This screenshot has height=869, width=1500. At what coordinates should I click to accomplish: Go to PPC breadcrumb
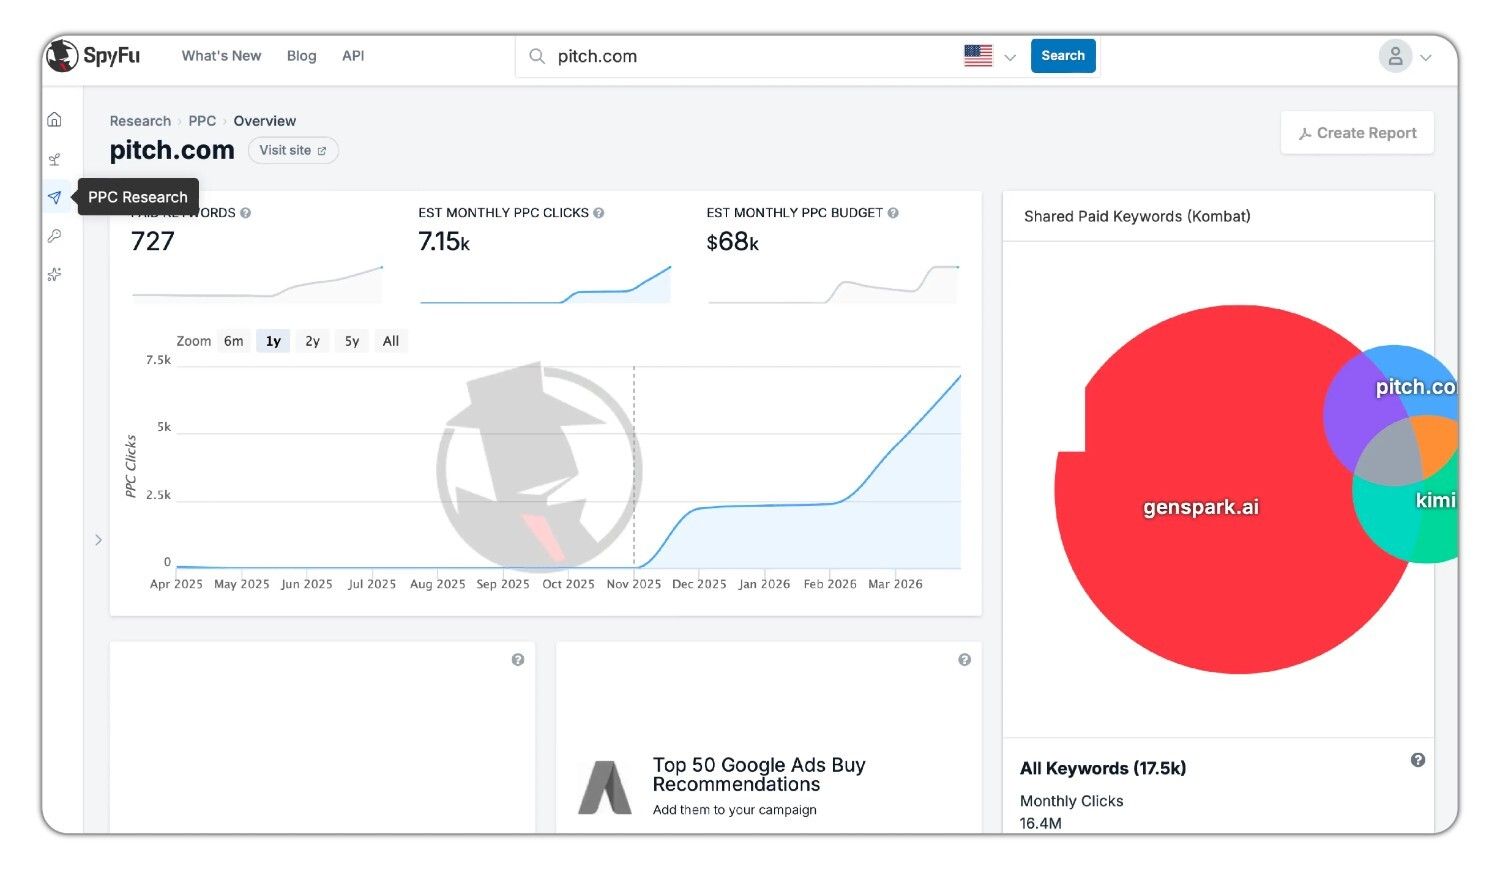pyautogui.click(x=202, y=121)
